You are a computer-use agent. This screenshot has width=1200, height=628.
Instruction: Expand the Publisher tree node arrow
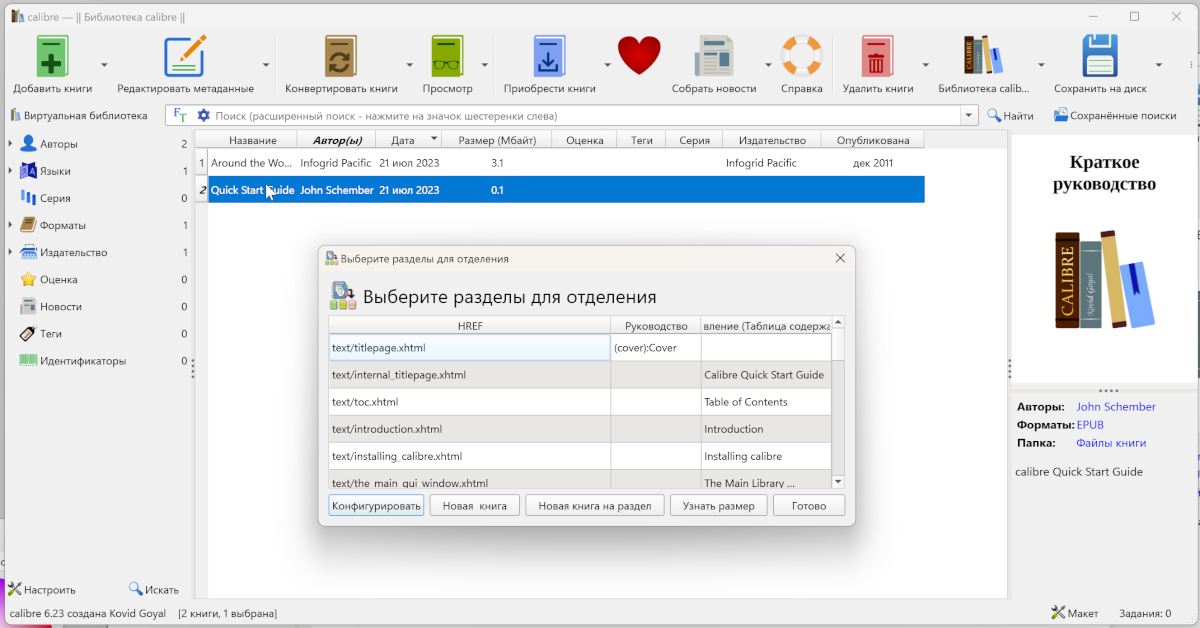point(10,252)
